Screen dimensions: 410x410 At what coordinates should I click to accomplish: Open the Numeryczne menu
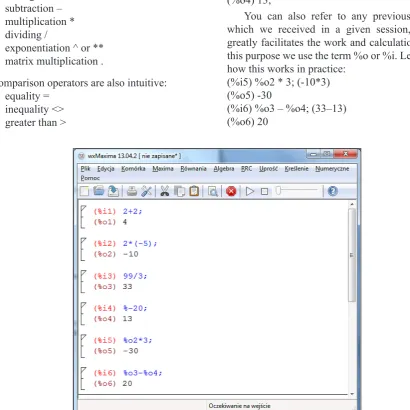(x=332, y=169)
